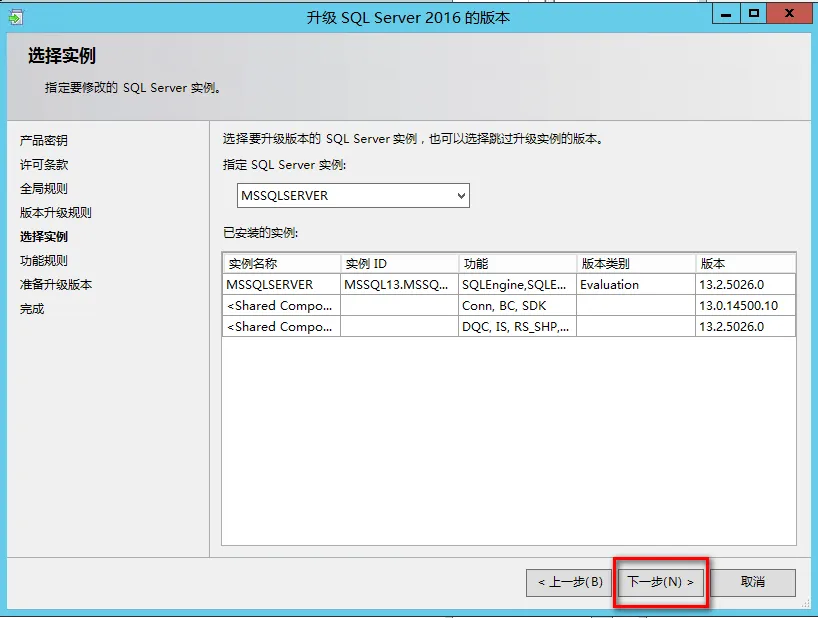Click Conn, BC, SDK features cell
818x618 pixels.
click(518, 305)
